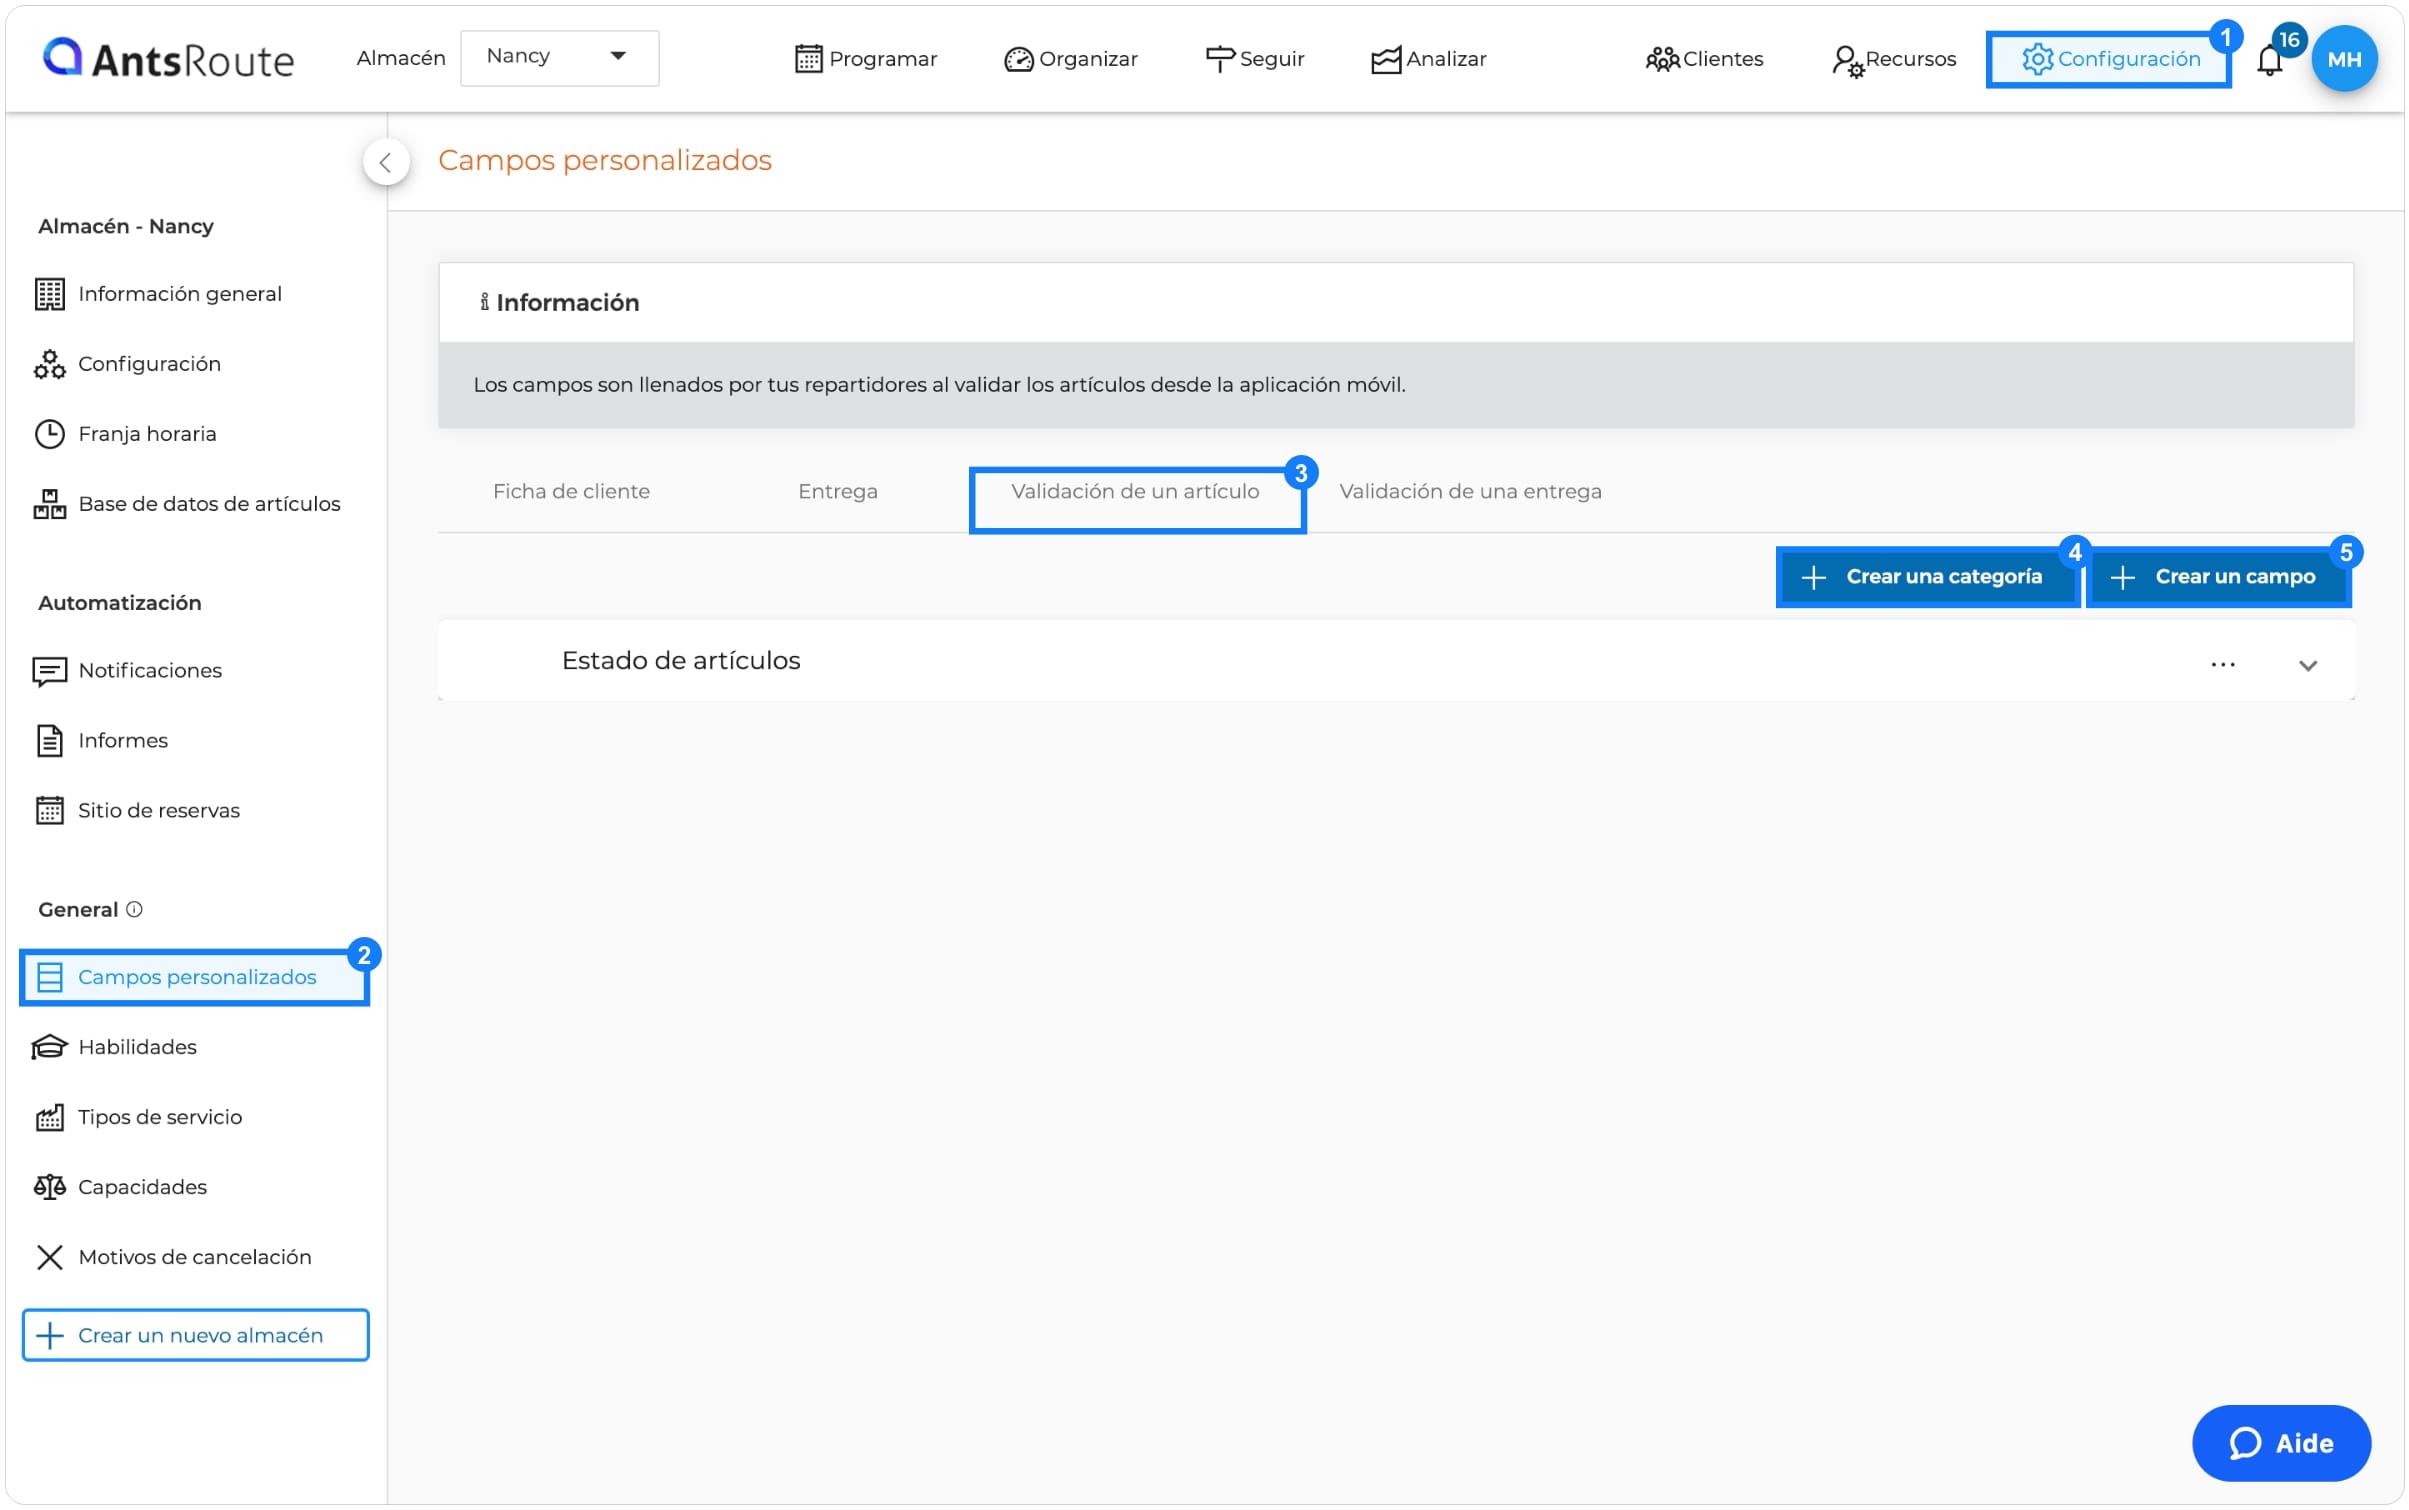Click the Informes document icon

pos(49,741)
